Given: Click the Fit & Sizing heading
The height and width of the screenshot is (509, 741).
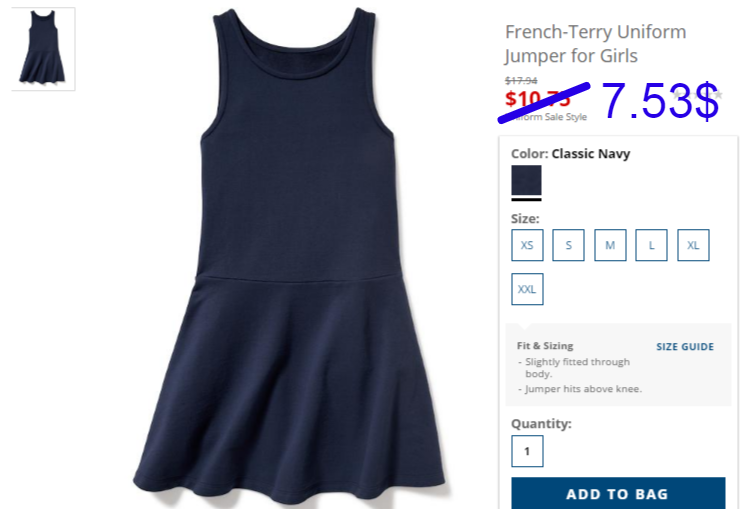Looking at the screenshot, I should coord(545,345).
